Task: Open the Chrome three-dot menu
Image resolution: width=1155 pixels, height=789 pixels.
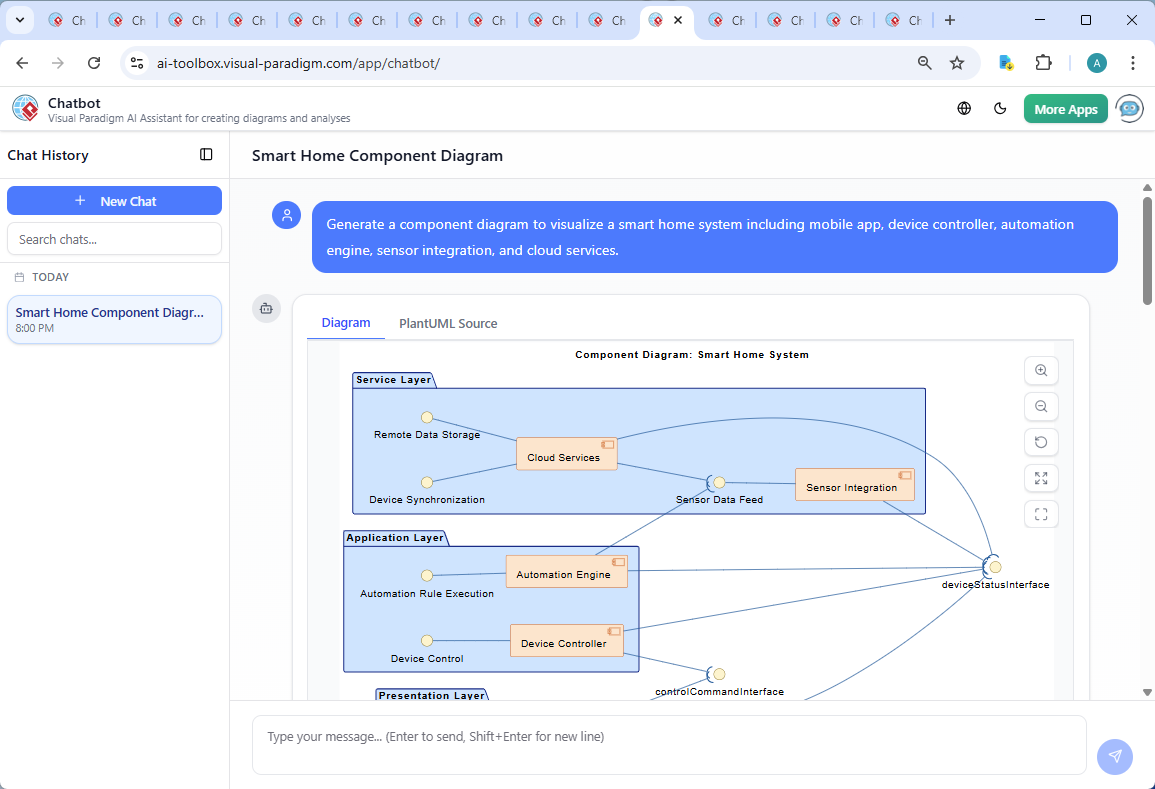Action: click(x=1133, y=63)
